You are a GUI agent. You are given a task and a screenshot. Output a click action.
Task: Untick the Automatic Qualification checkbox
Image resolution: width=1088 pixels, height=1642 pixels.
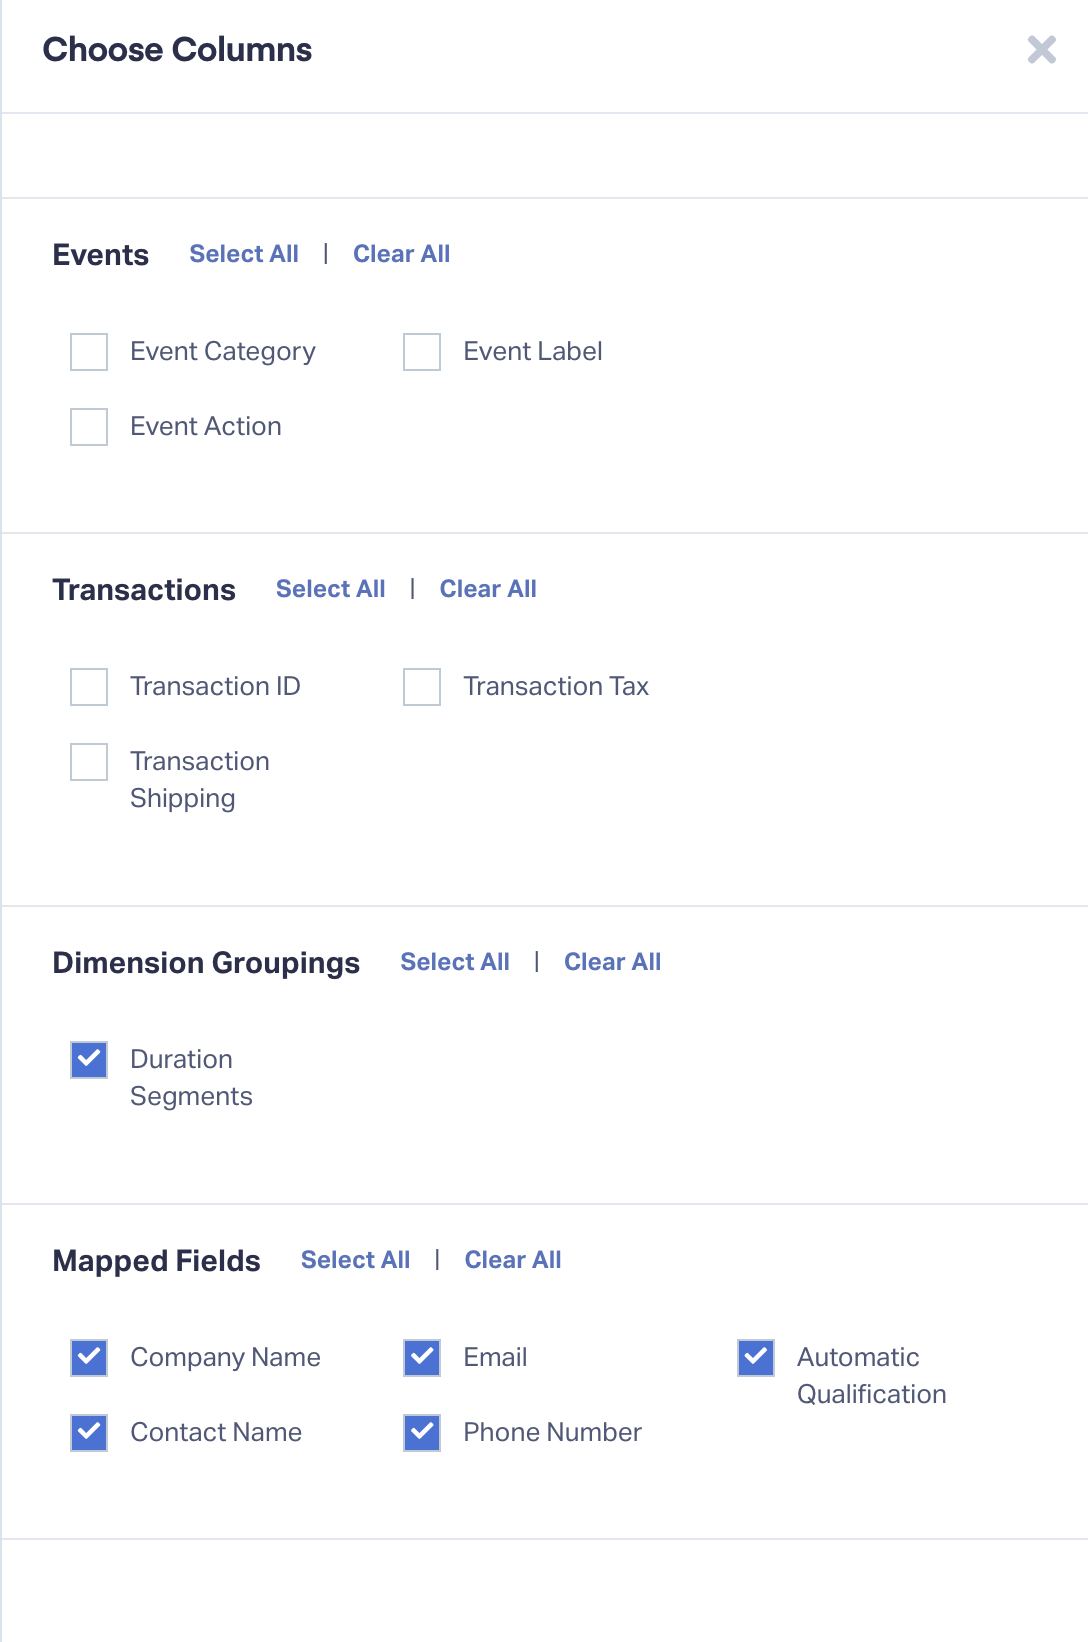pos(756,1358)
